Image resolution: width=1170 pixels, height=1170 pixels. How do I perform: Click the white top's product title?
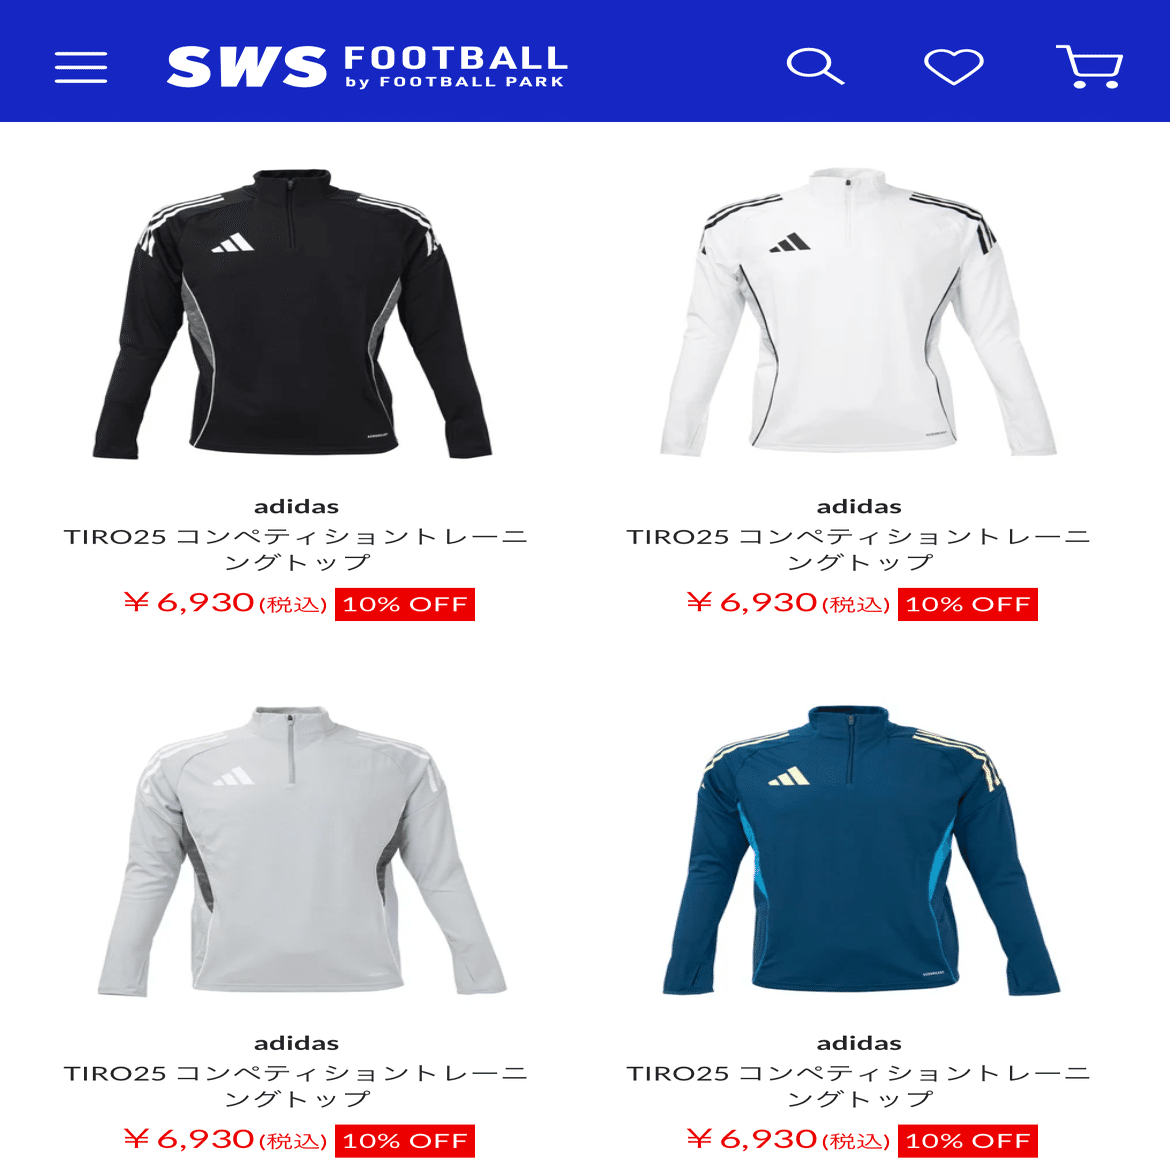859,549
